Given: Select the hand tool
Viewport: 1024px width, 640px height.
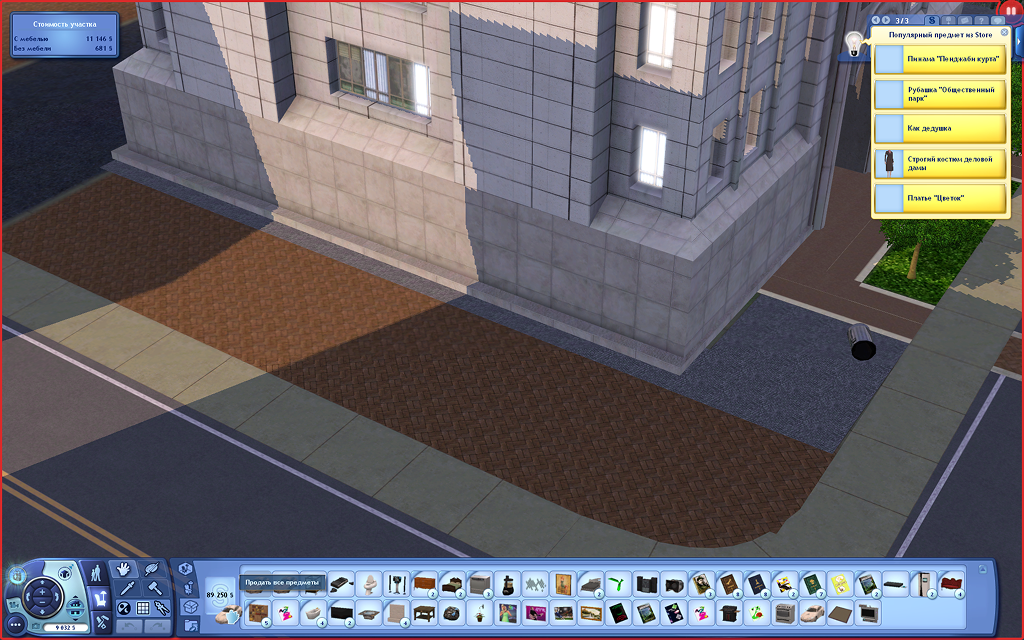Looking at the screenshot, I should 124,569.
